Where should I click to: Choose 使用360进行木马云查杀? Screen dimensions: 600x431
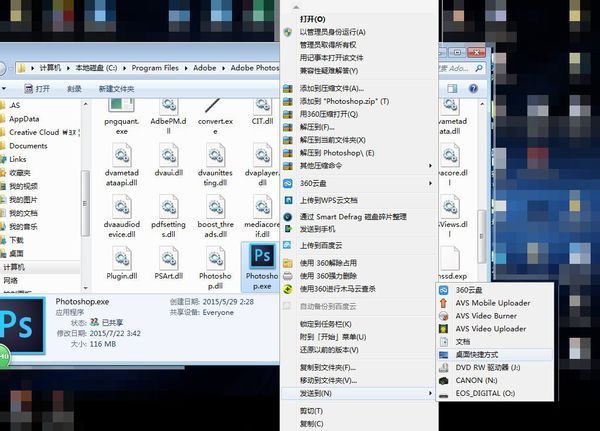[x=359, y=289]
